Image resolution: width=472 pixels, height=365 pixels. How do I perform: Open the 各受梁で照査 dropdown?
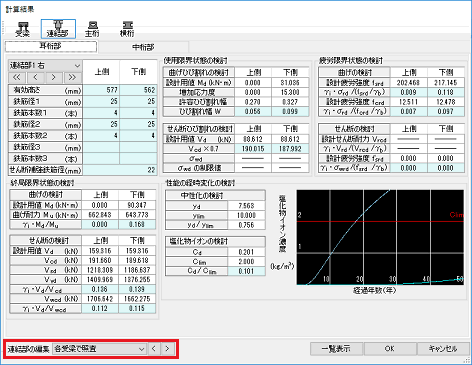pyautogui.click(x=99, y=349)
